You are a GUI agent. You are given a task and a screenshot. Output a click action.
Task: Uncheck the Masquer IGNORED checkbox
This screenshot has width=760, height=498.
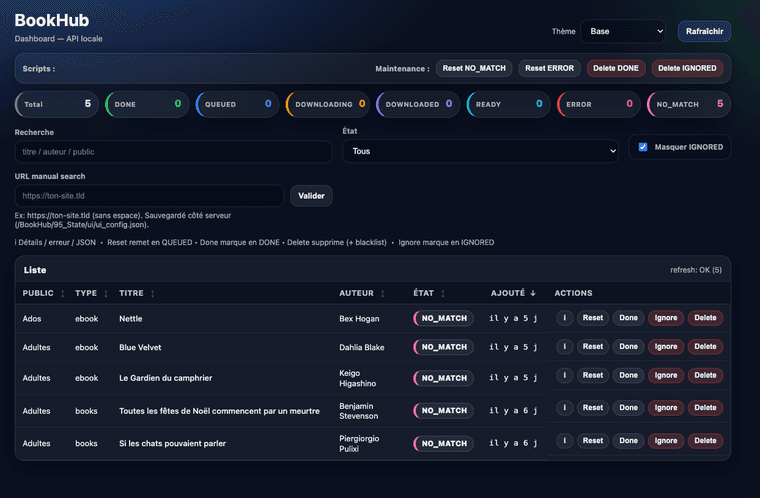point(643,147)
